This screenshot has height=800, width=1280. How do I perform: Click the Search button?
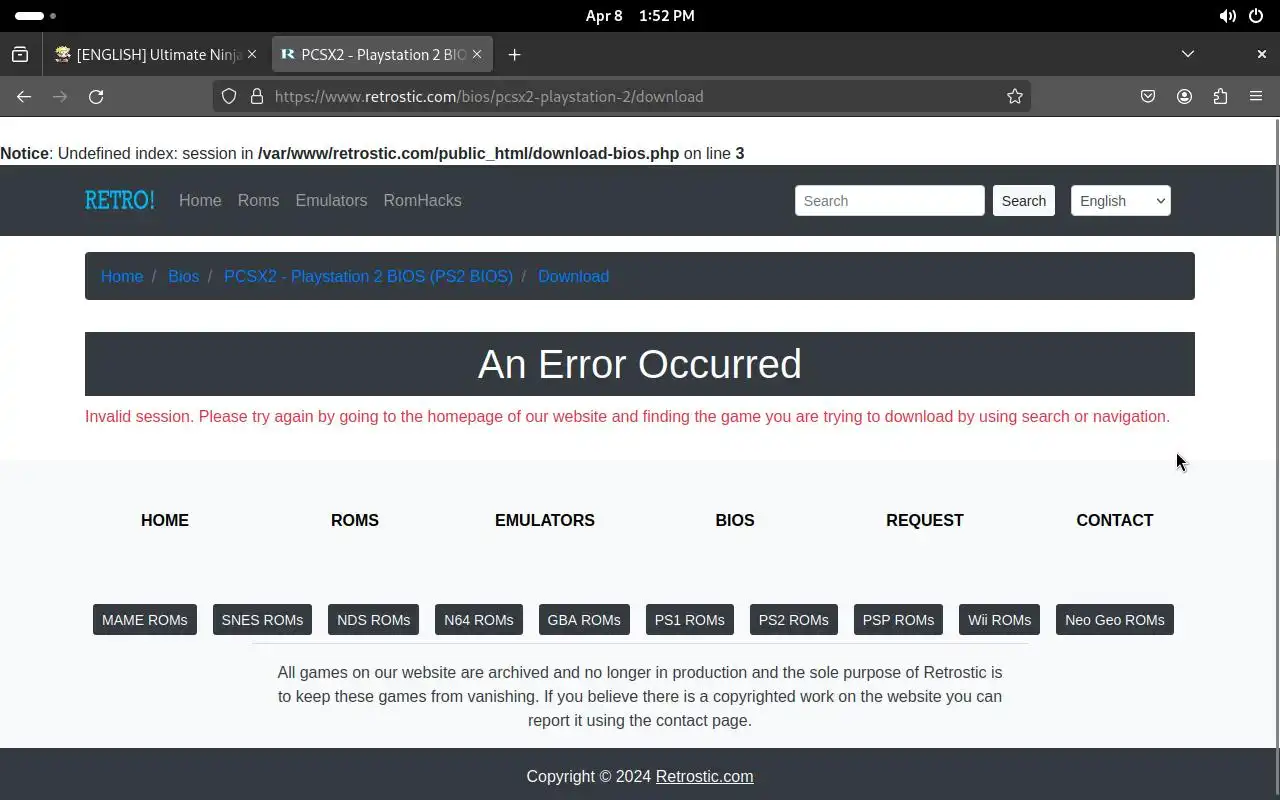(x=1023, y=201)
